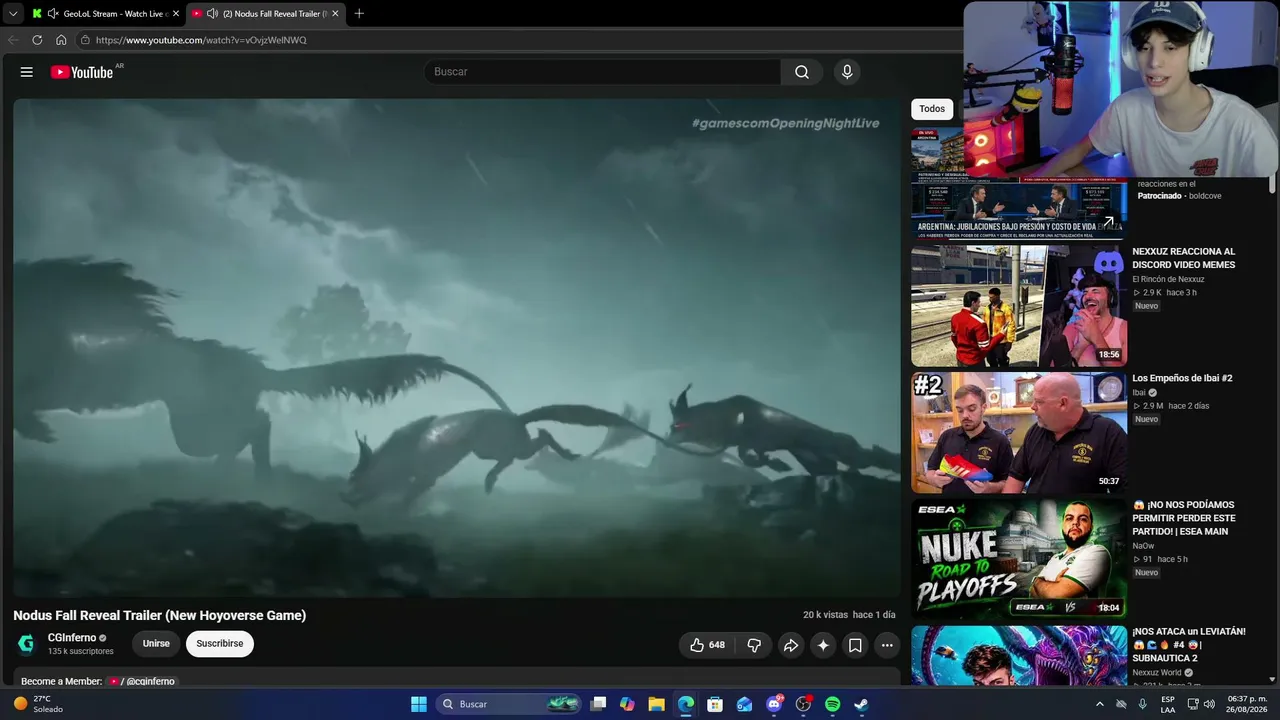Open a new browser tab
The image size is (1280, 720).
[x=359, y=14]
